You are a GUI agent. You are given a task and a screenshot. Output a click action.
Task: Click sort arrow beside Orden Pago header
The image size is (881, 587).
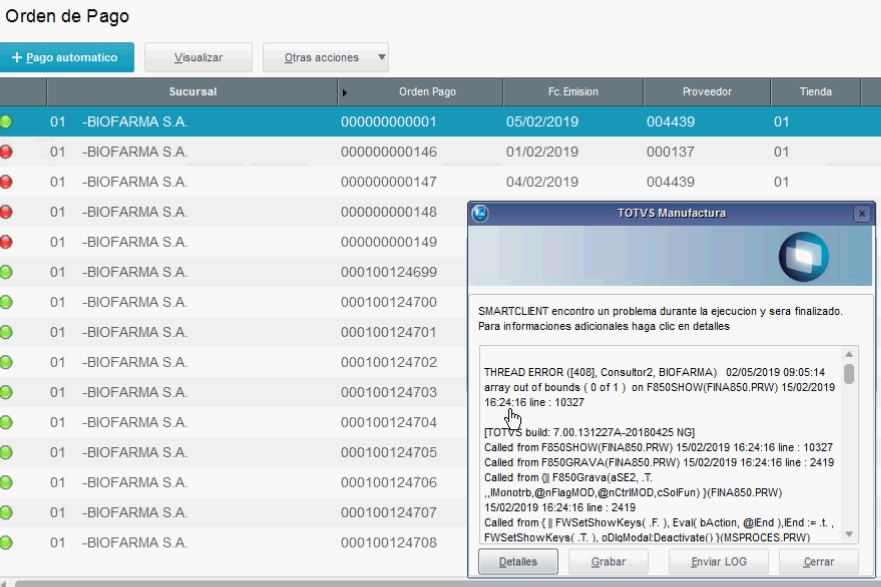pyautogui.click(x=344, y=93)
